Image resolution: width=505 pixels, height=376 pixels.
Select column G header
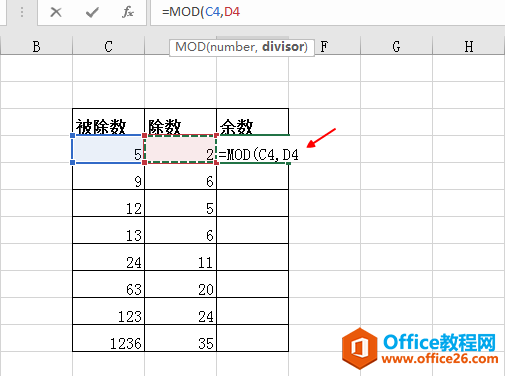396,46
